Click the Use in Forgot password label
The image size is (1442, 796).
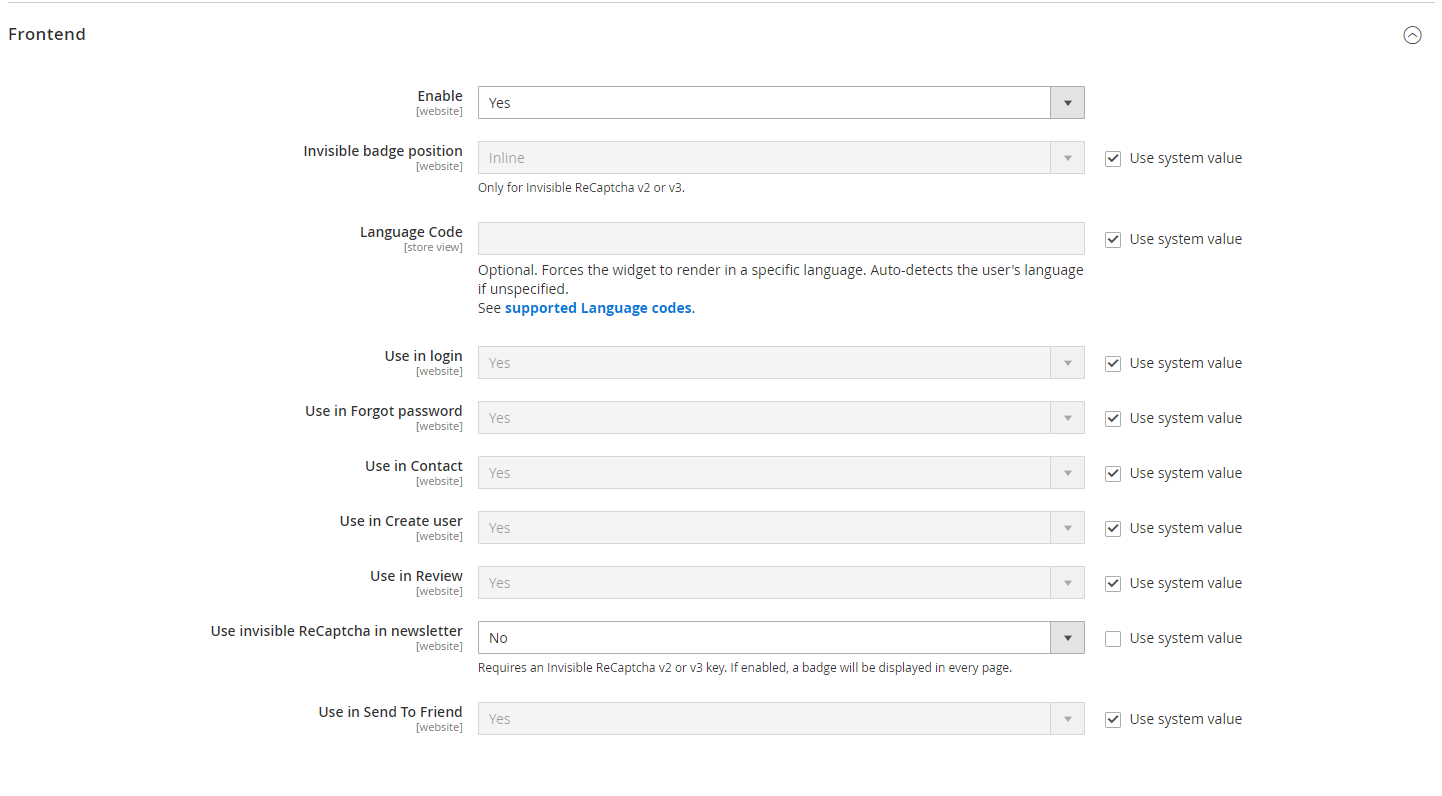click(x=384, y=411)
